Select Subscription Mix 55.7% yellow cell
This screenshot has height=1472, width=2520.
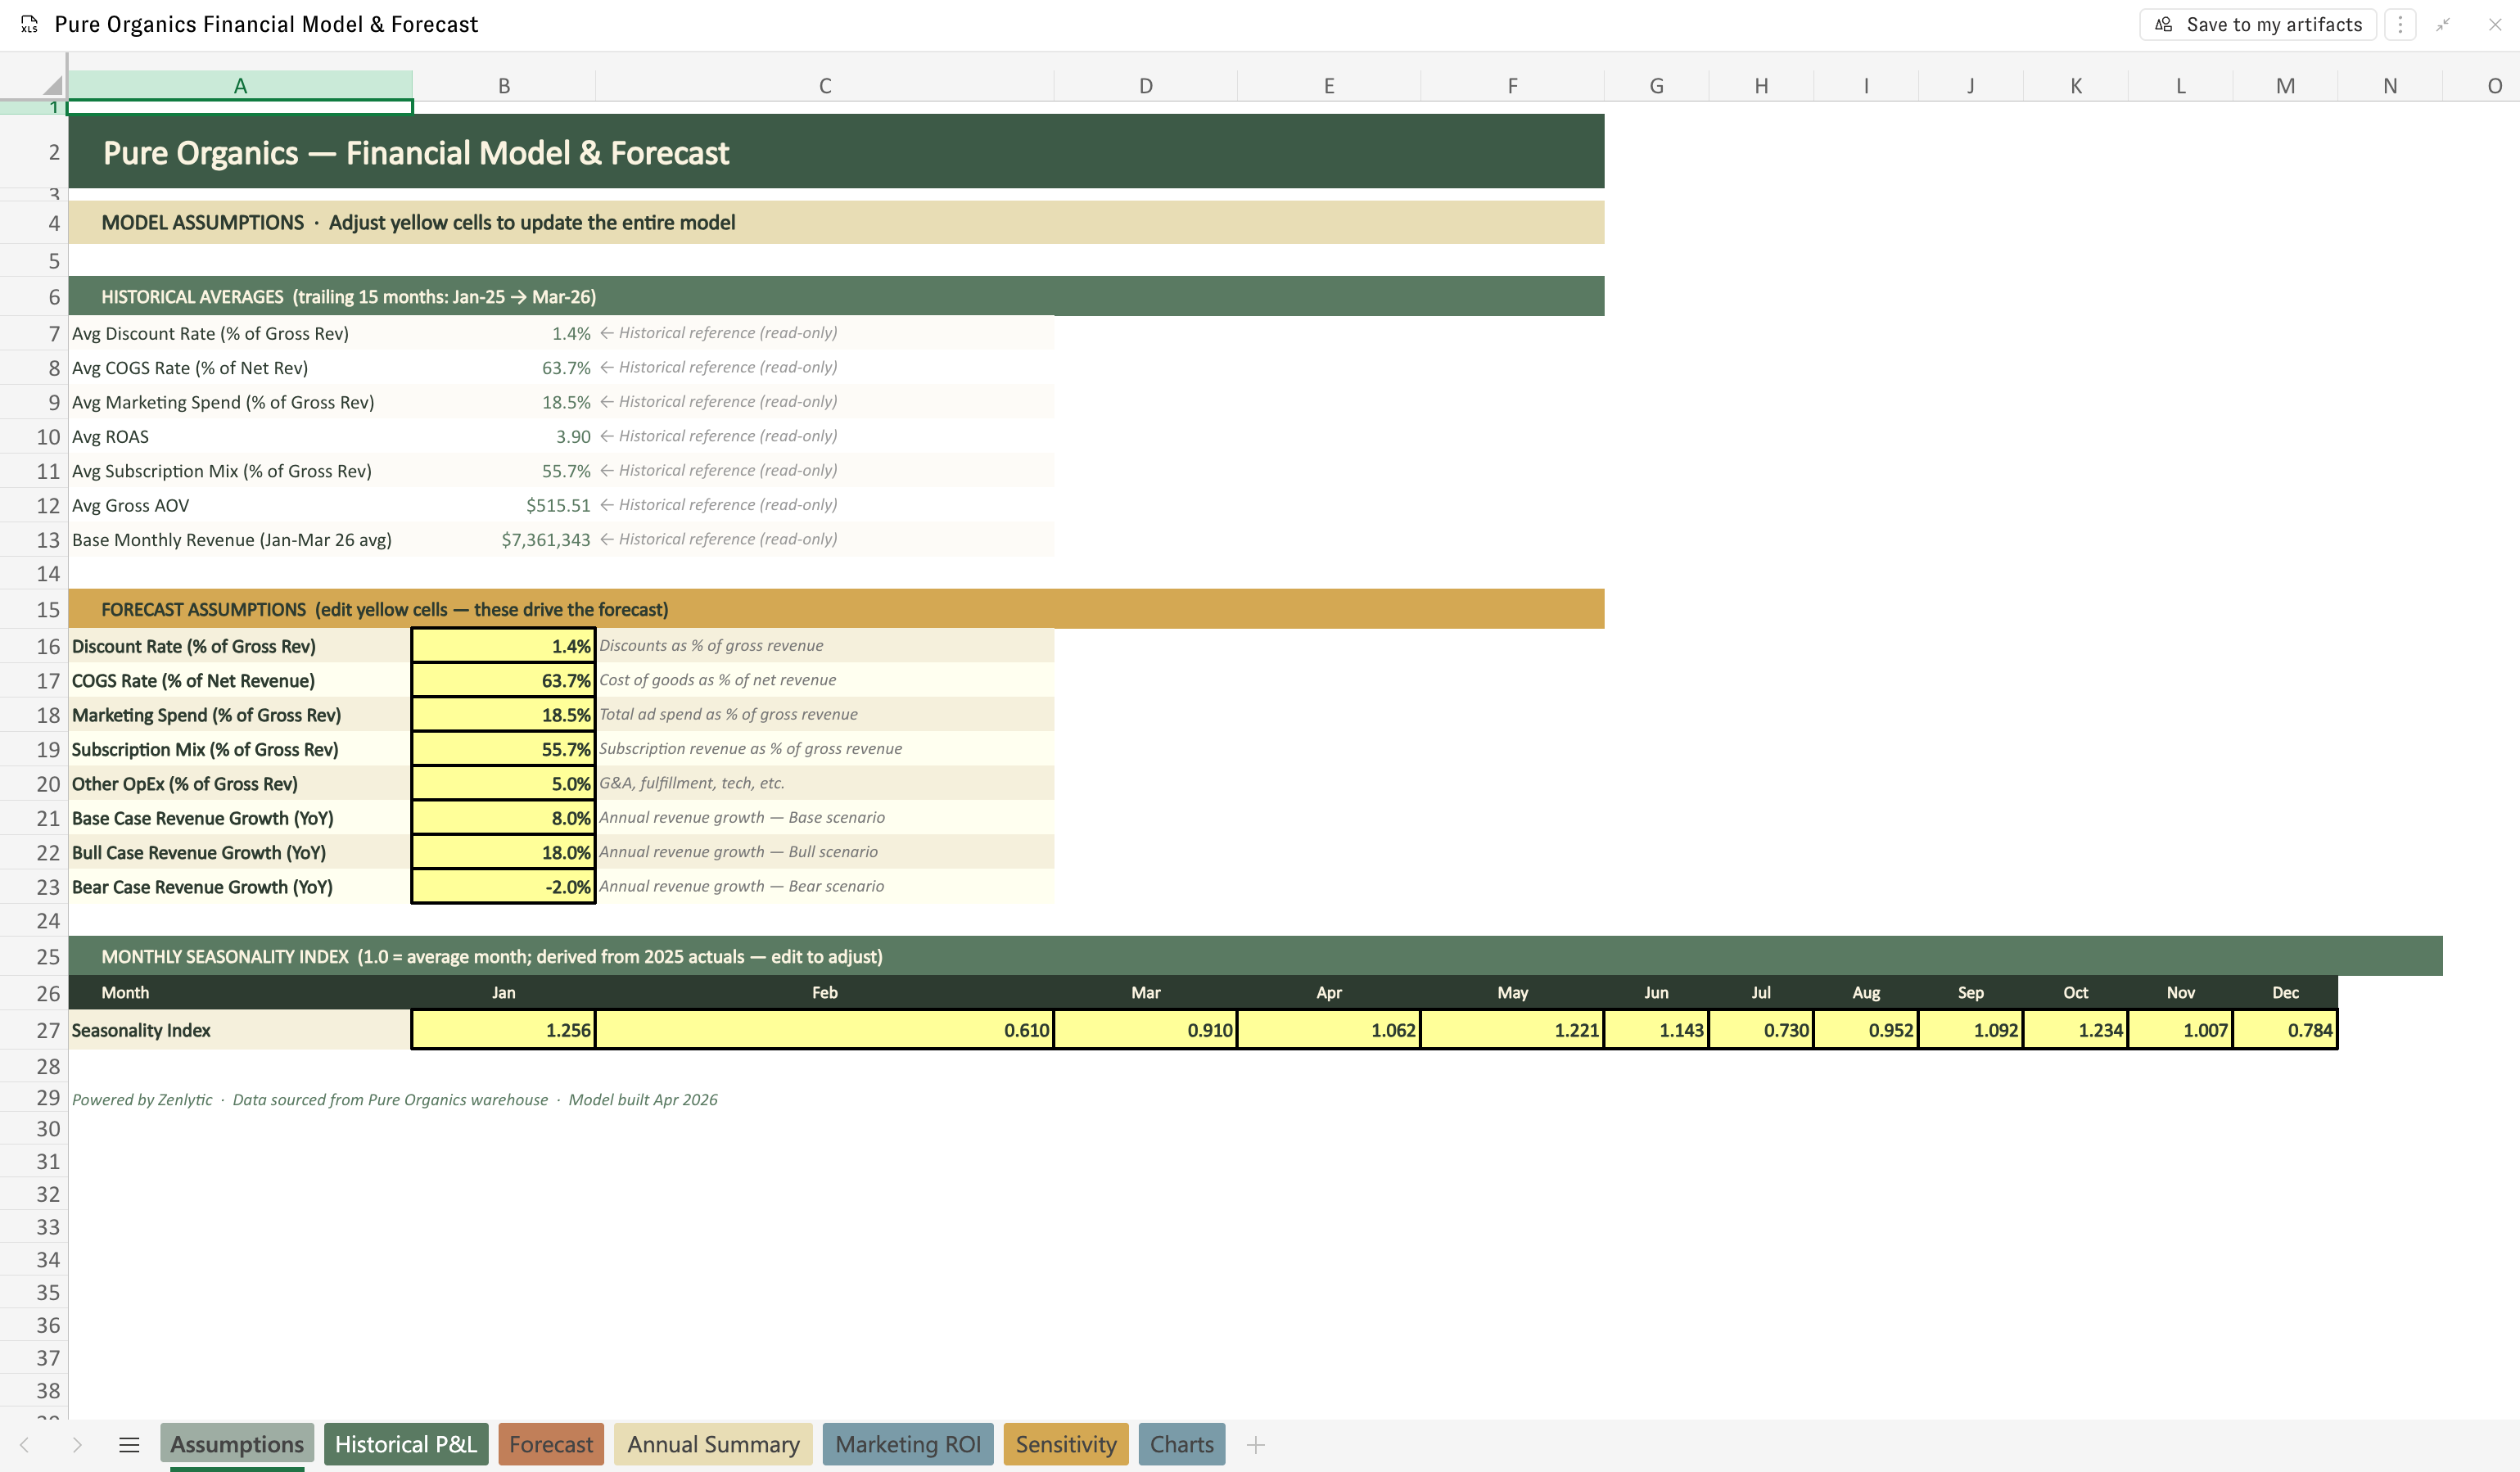coord(504,749)
